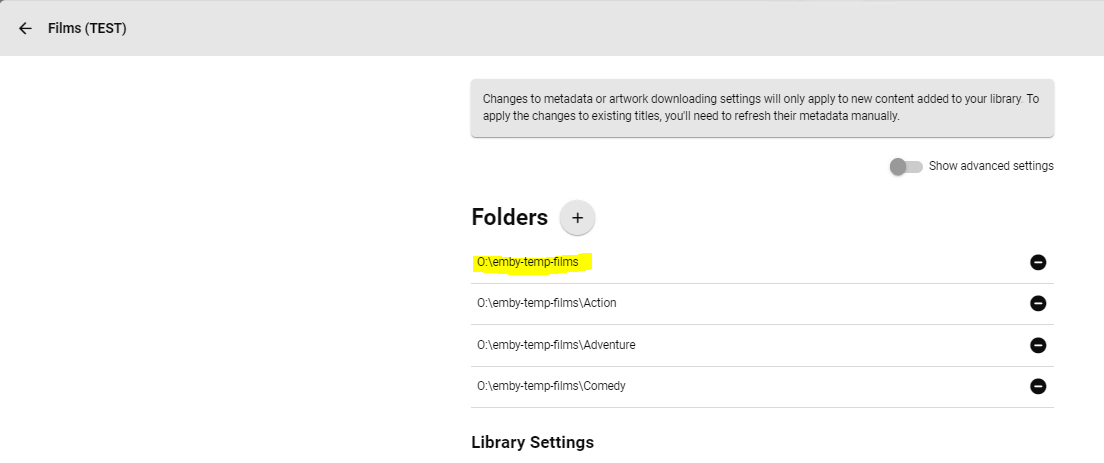The width and height of the screenshot is (1104, 463).
Task: Select the highlighted O:\emby-temp-films path
Action: pos(528,262)
